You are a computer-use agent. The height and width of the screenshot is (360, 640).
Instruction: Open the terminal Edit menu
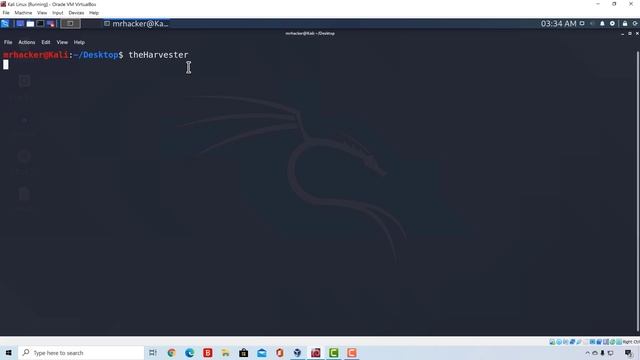point(46,42)
